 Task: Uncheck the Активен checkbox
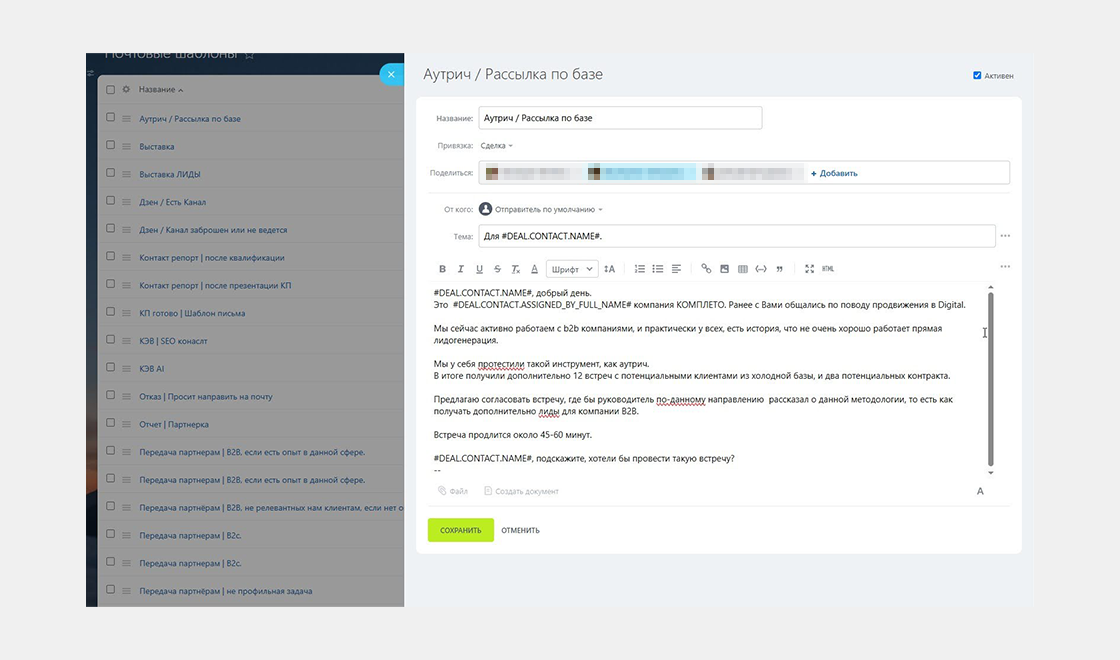(x=977, y=74)
